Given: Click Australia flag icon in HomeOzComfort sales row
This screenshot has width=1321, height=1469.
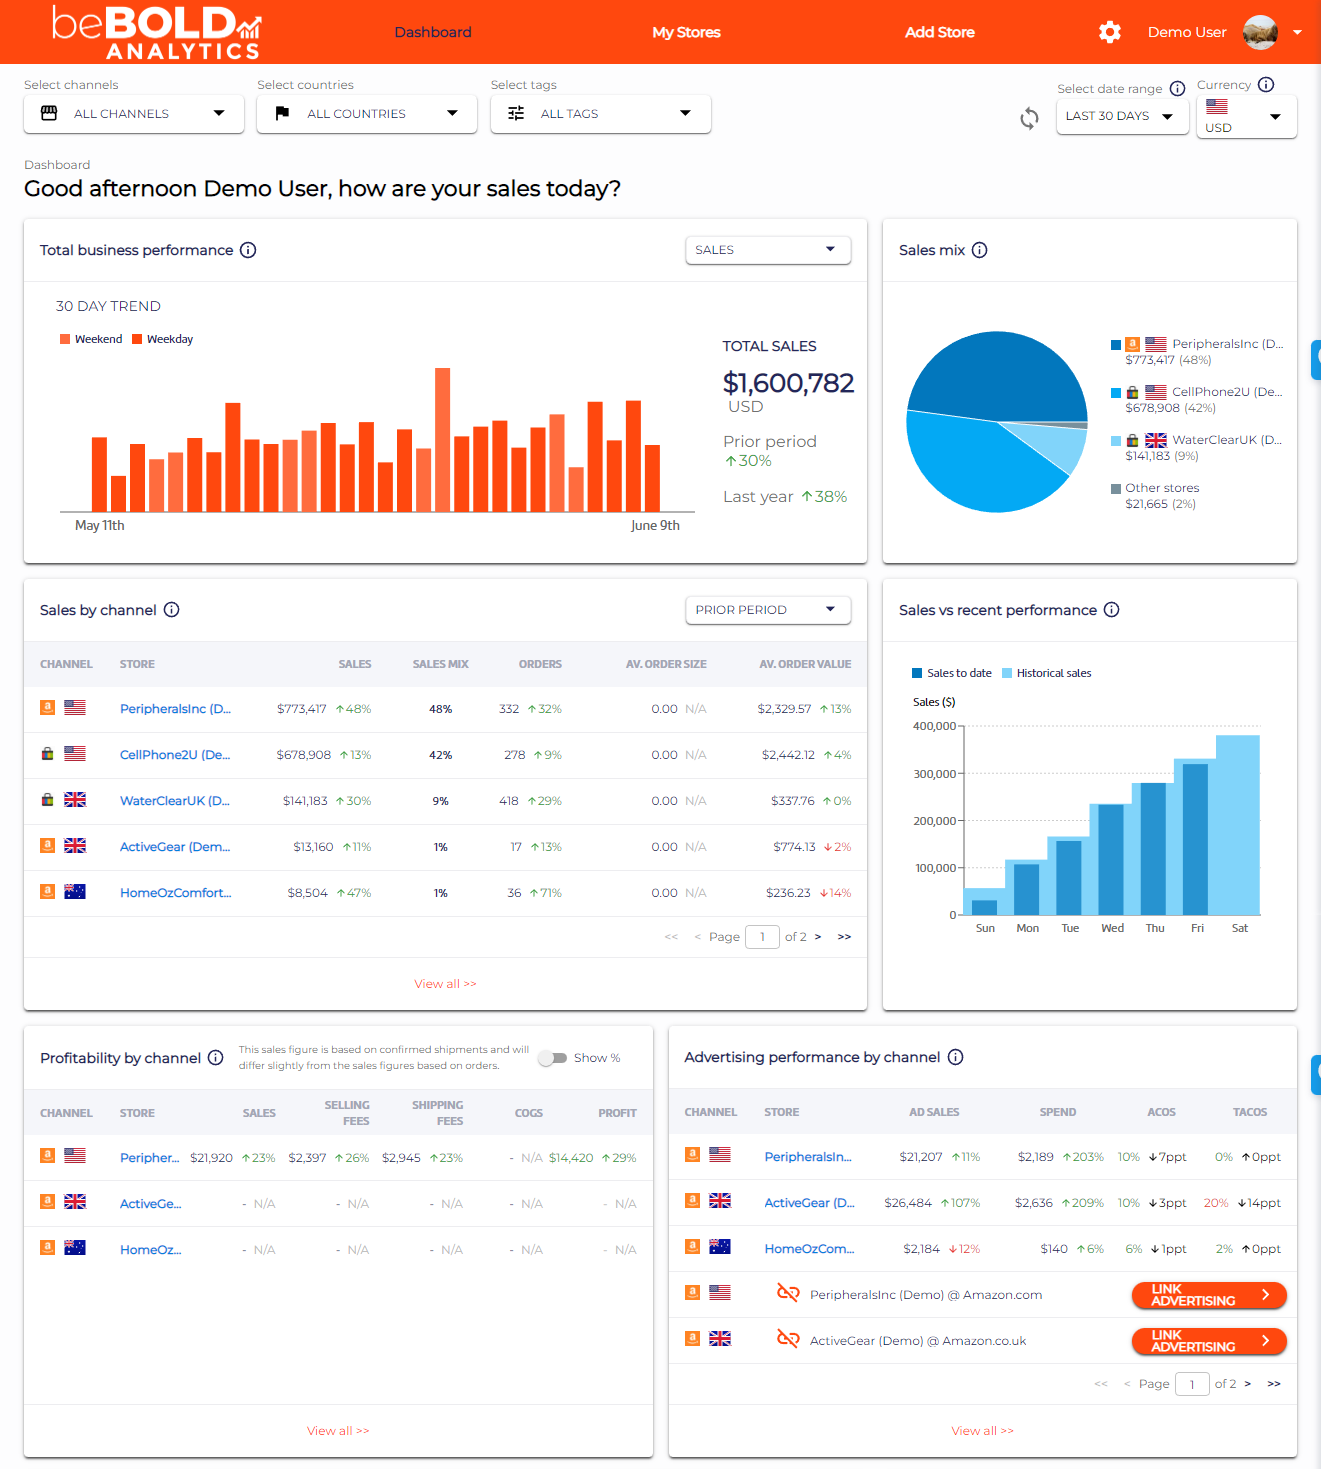Looking at the screenshot, I should click(x=75, y=891).
